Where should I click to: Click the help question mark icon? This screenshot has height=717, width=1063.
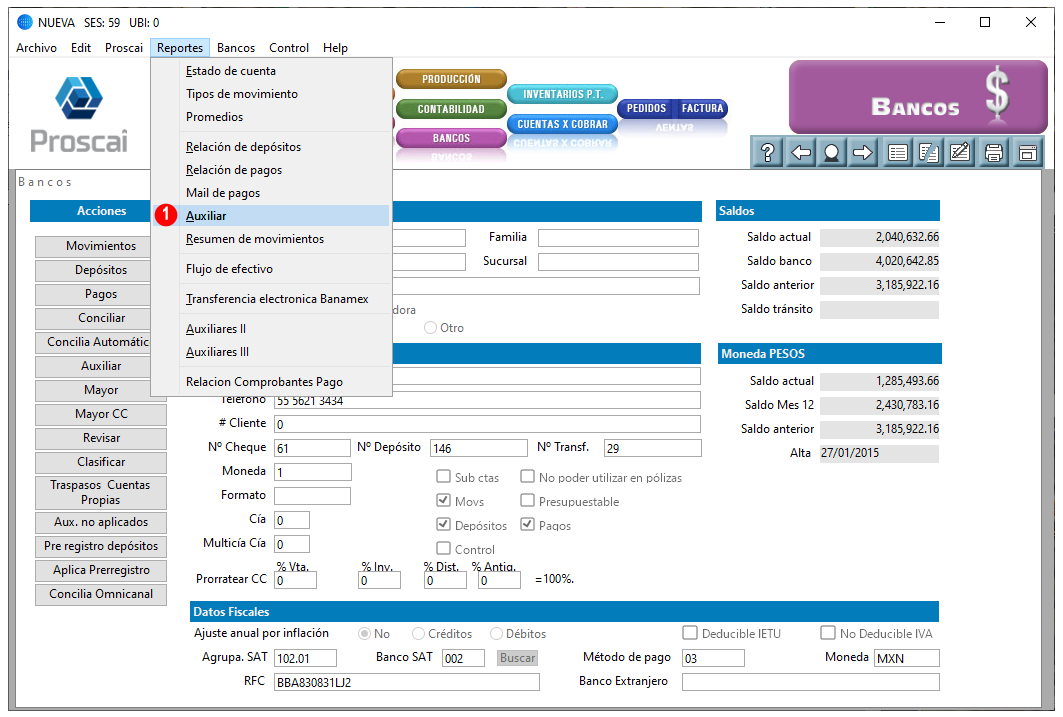[x=769, y=153]
